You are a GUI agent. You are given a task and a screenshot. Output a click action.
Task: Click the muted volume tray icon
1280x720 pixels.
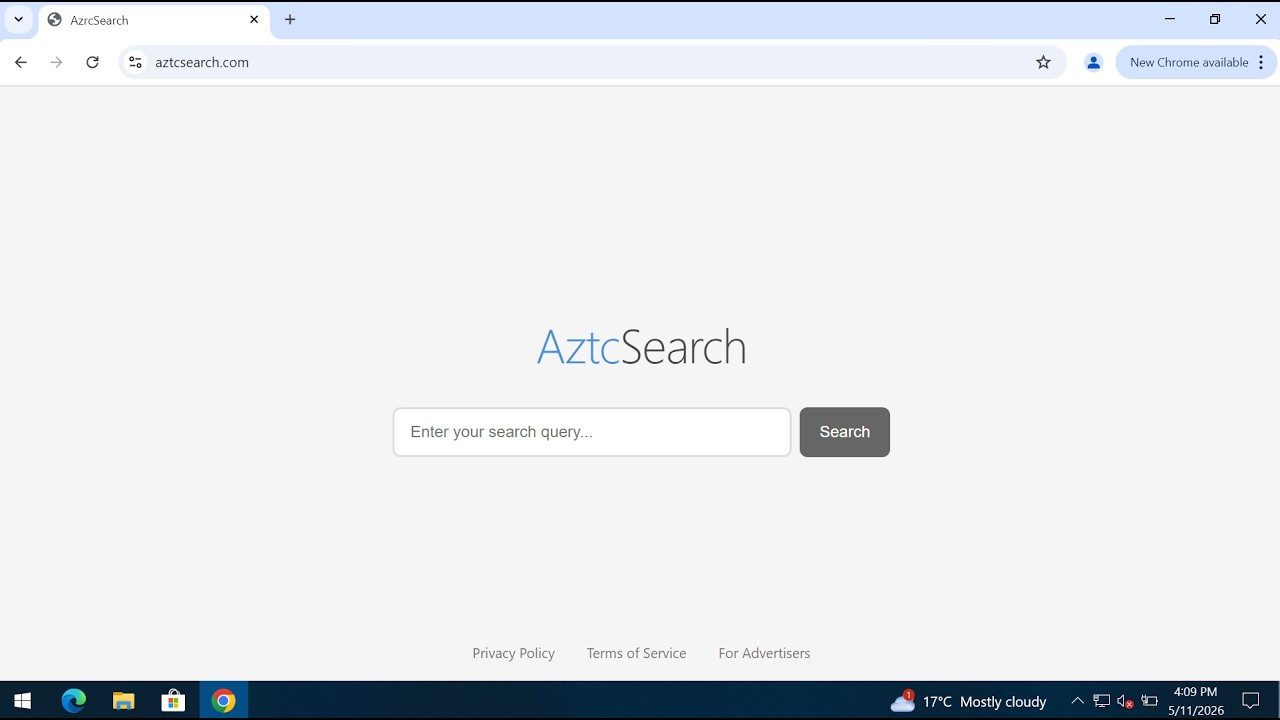tap(1125, 701)
